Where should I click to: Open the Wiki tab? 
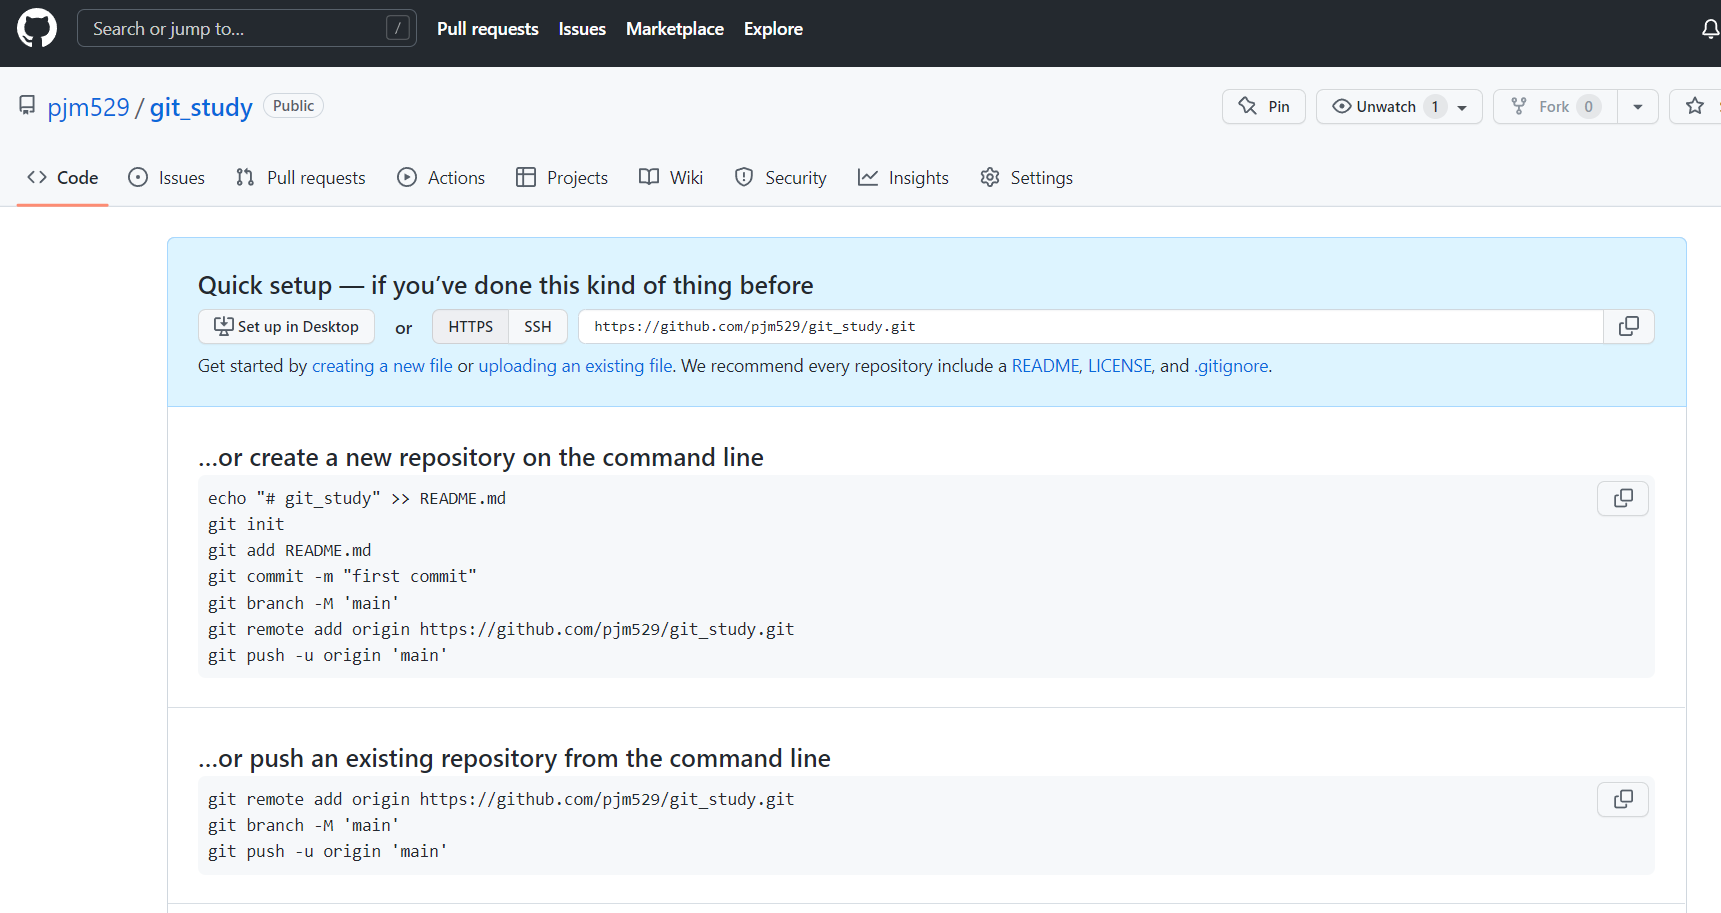pos(671,177)
